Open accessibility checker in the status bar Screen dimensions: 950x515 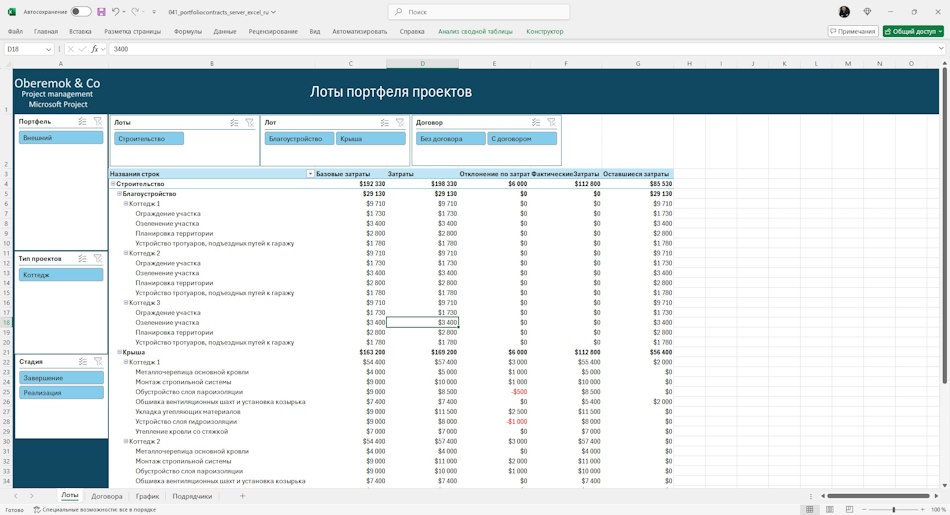coord(95,510)
